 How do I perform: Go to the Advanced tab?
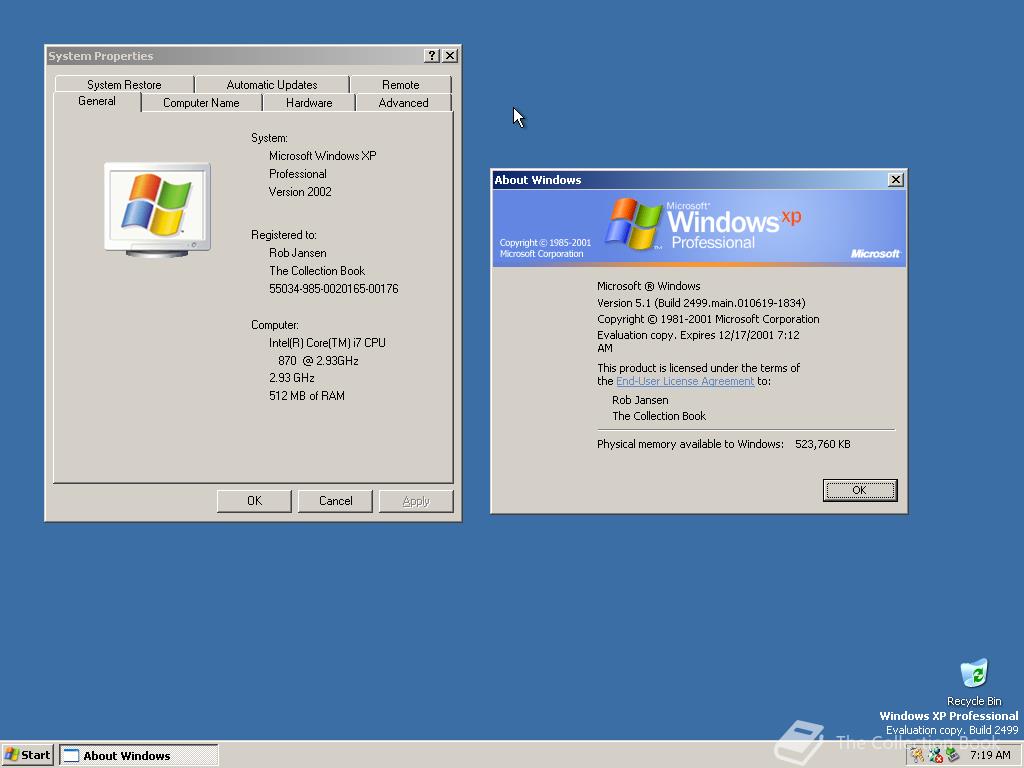pos(403,103)
